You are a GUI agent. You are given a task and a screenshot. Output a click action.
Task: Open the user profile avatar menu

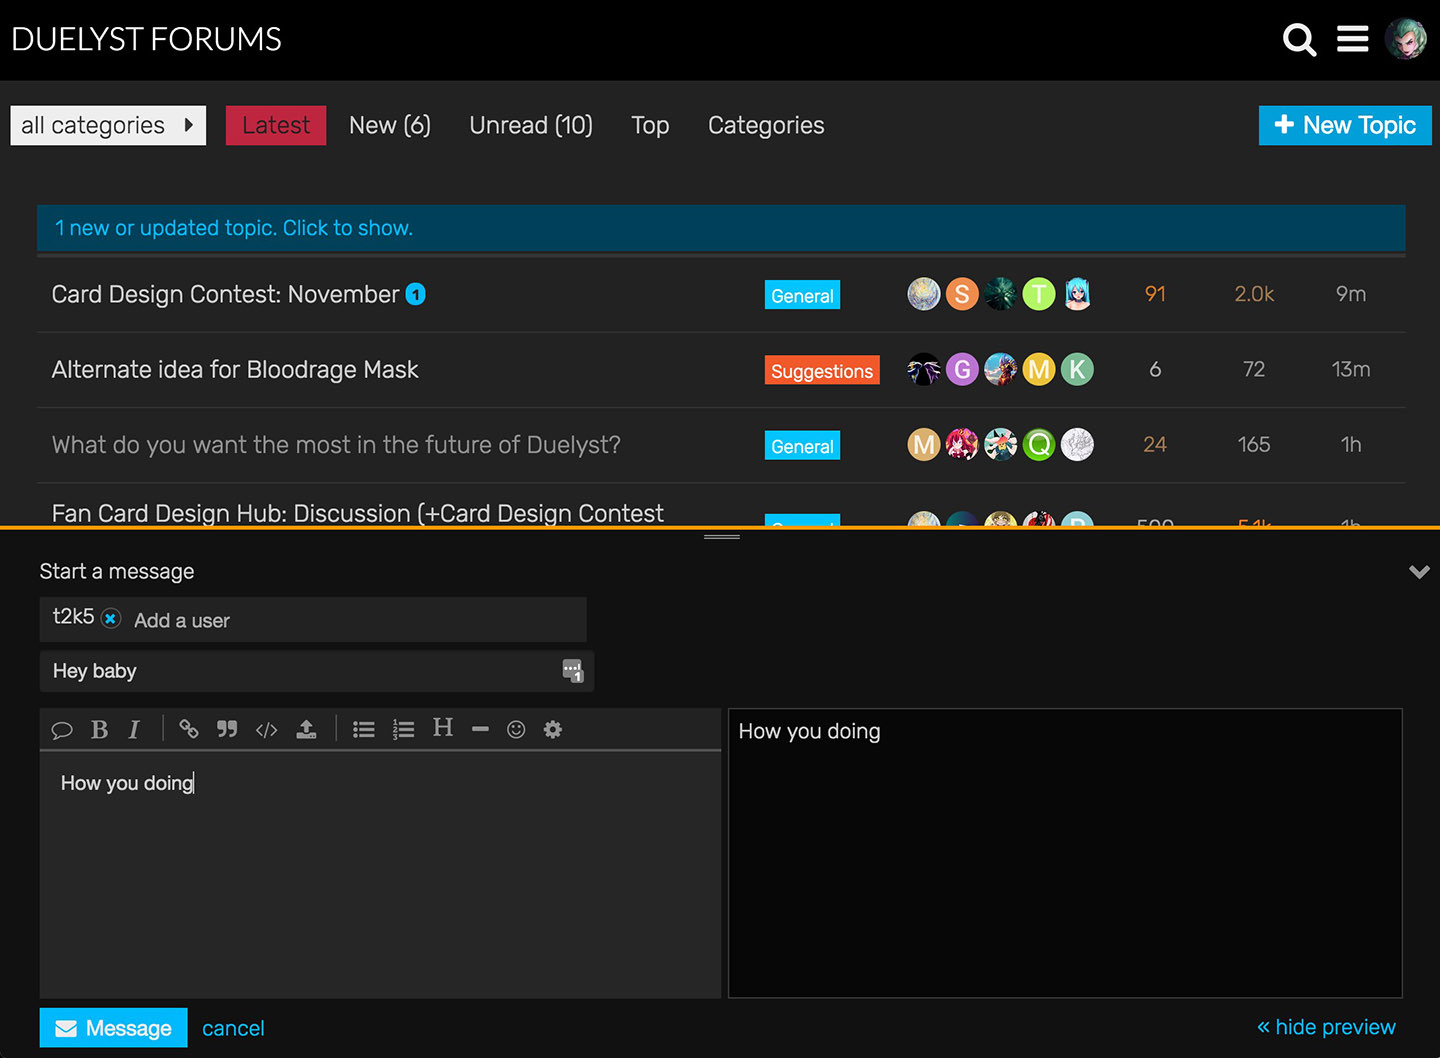(1405, 39)
